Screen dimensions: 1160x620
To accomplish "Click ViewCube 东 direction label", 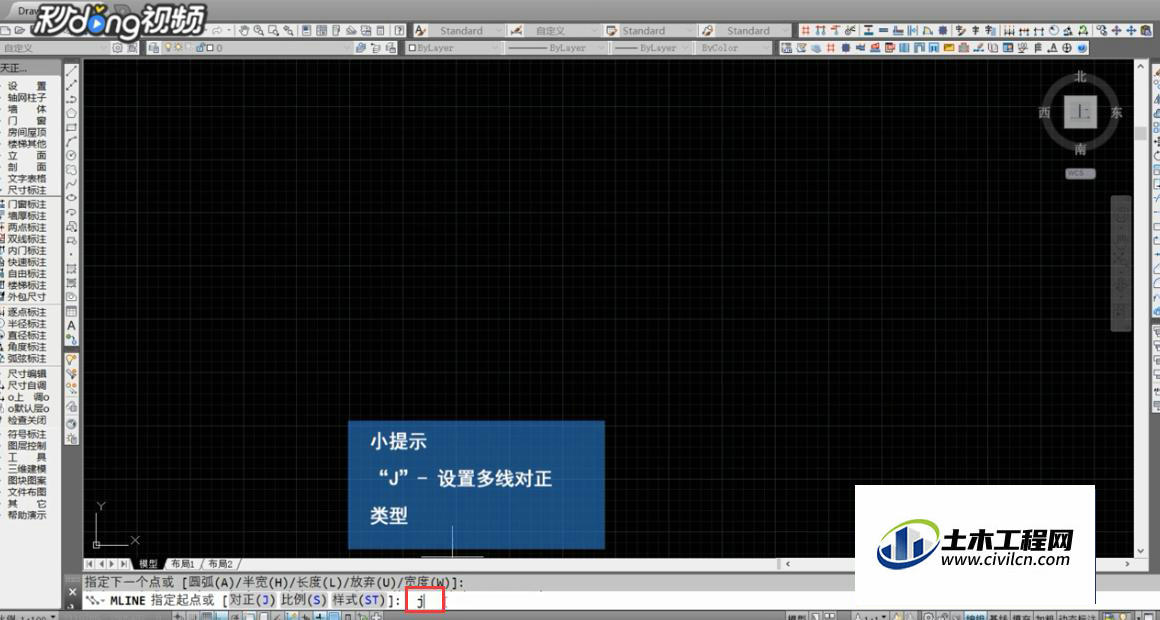I will click(1117, 112).
